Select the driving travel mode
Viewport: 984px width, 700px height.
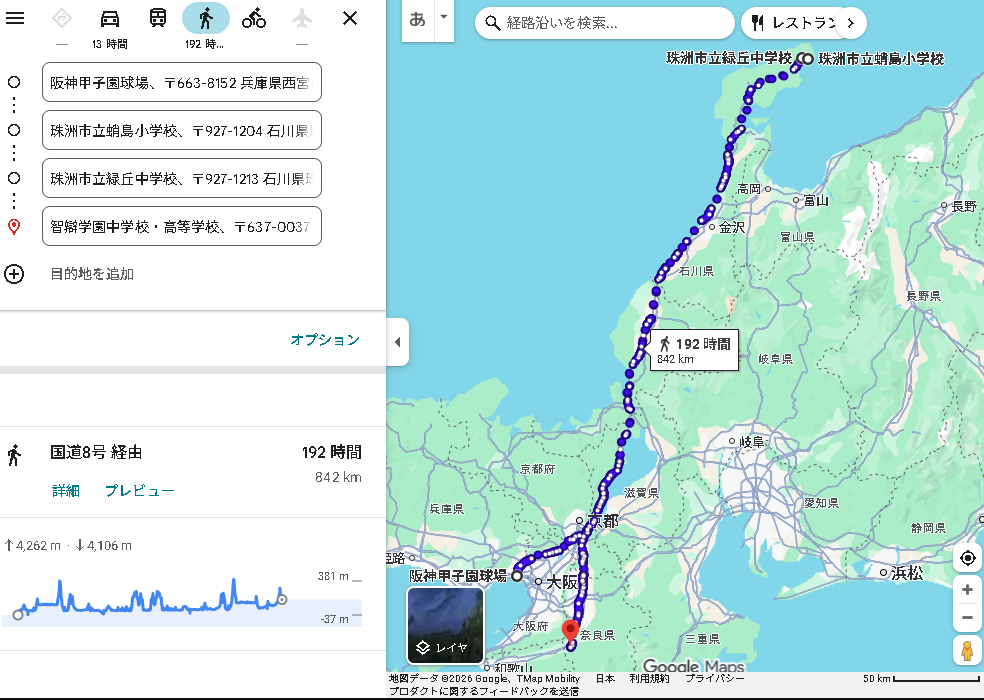click(110, 18)
